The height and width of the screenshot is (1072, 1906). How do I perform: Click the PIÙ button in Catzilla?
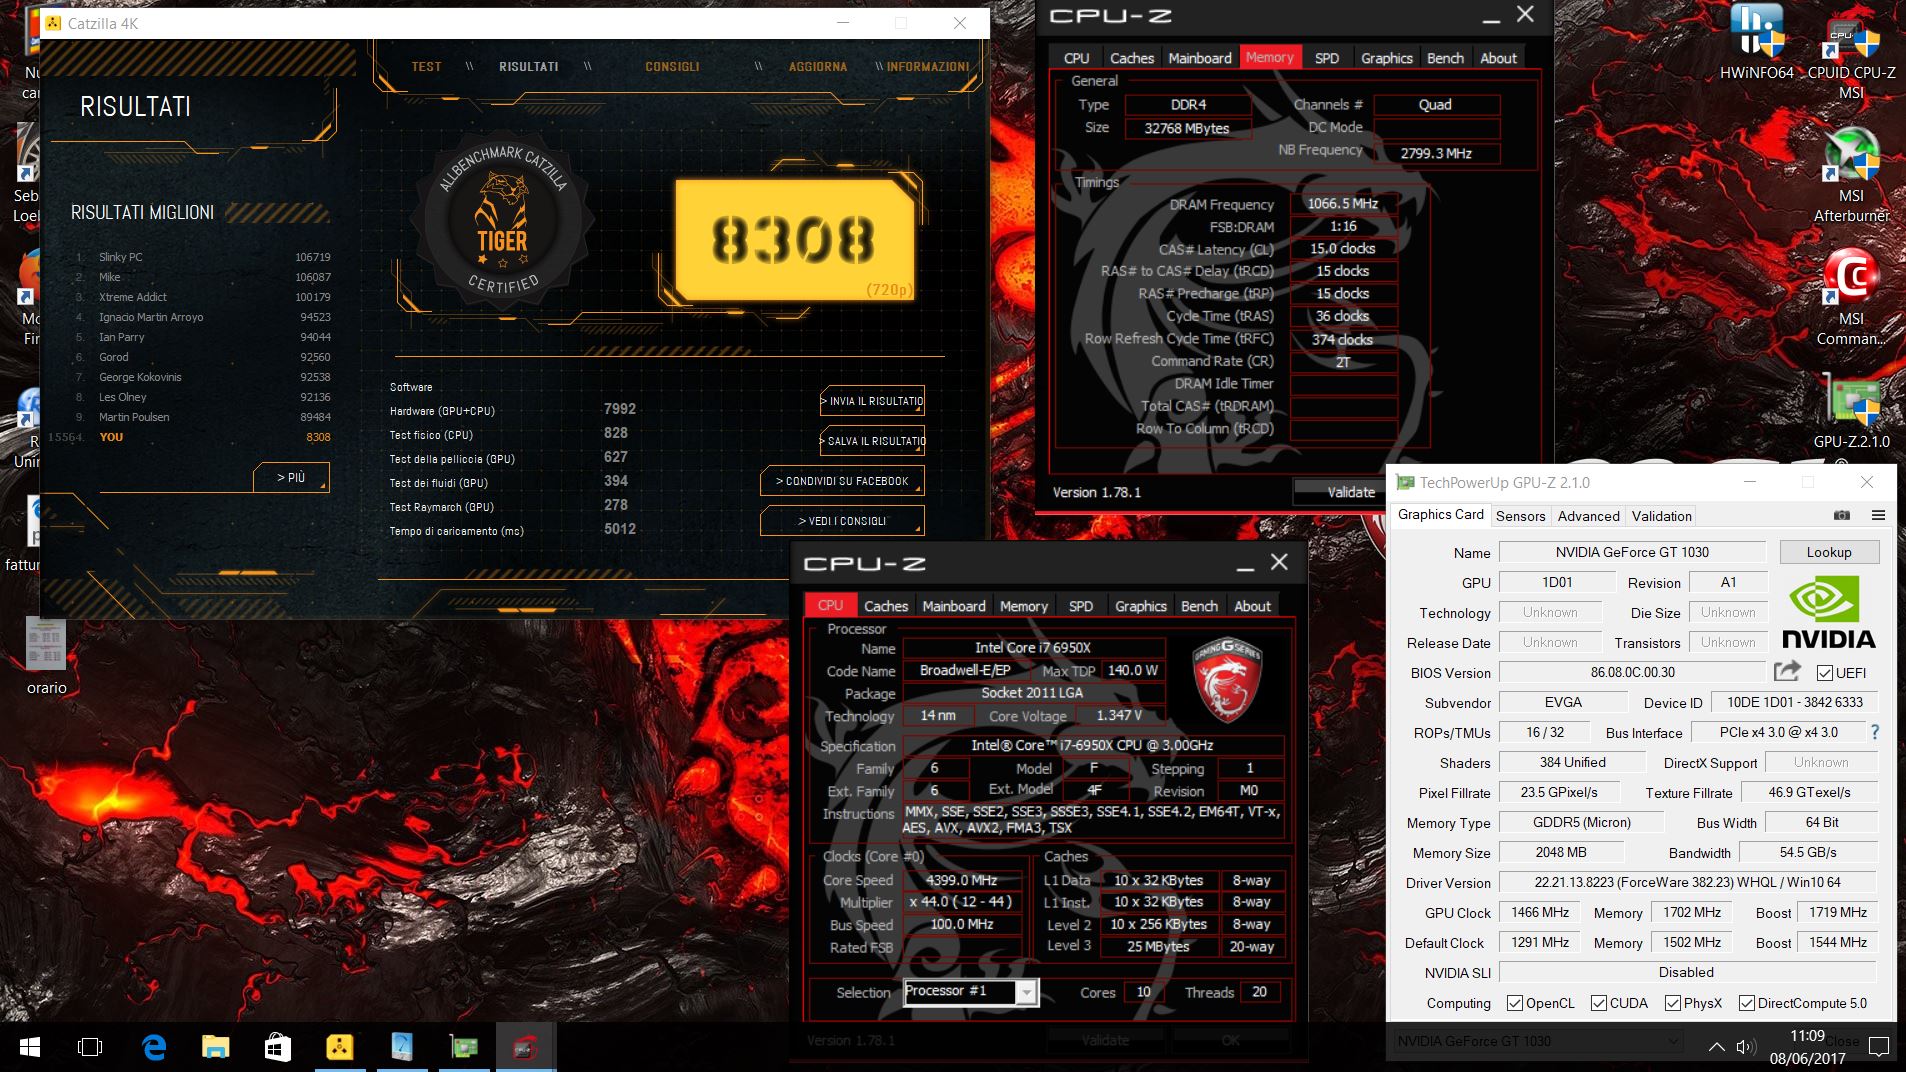(x=291, y=477)
